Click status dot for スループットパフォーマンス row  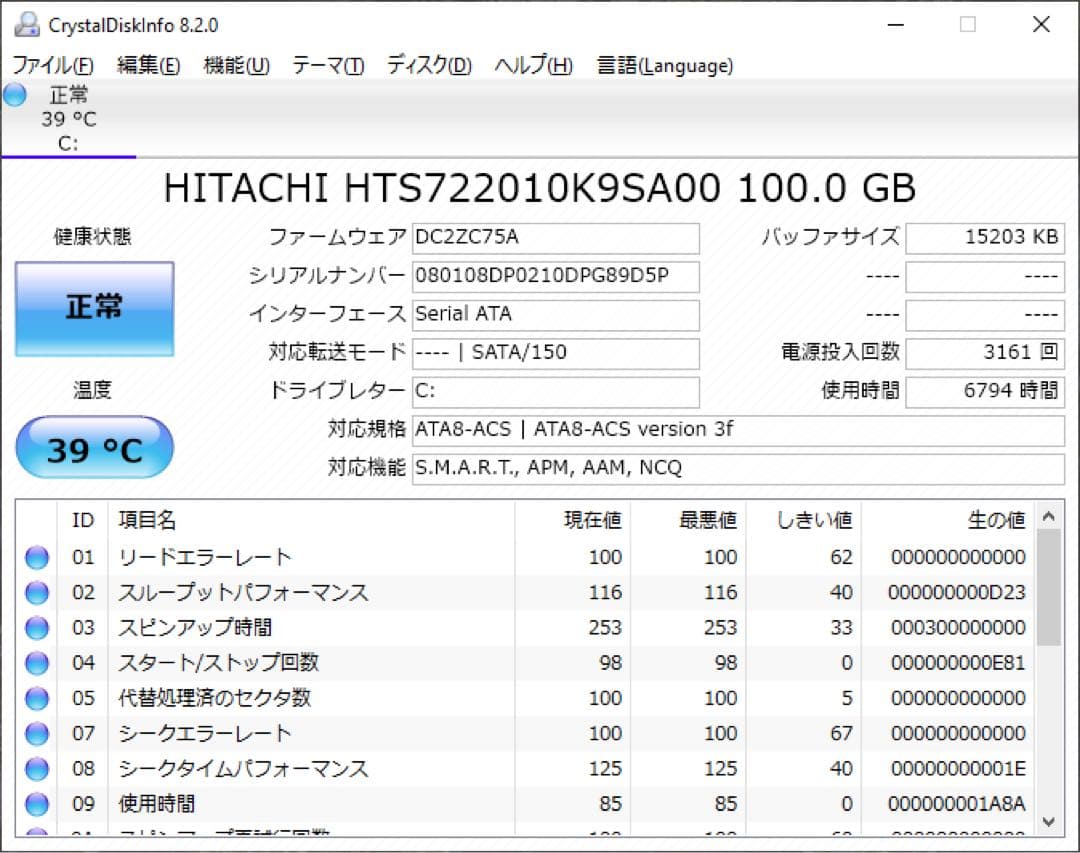point(36,592)
